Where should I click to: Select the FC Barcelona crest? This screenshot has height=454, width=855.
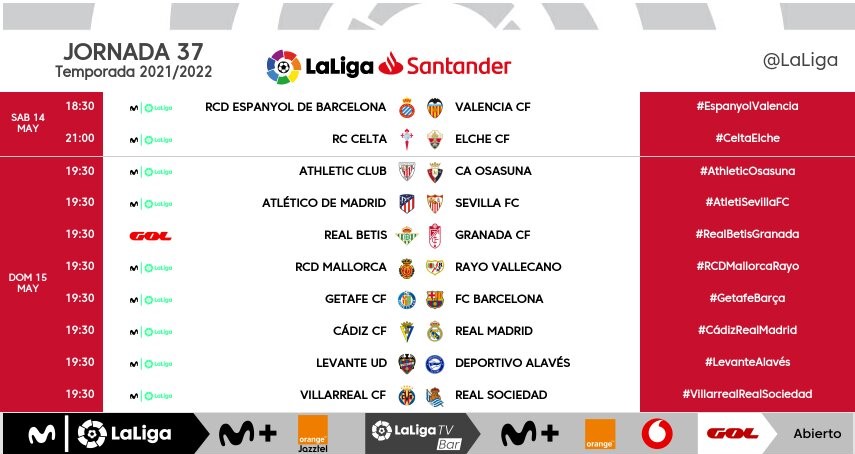[x=435, y=299]
